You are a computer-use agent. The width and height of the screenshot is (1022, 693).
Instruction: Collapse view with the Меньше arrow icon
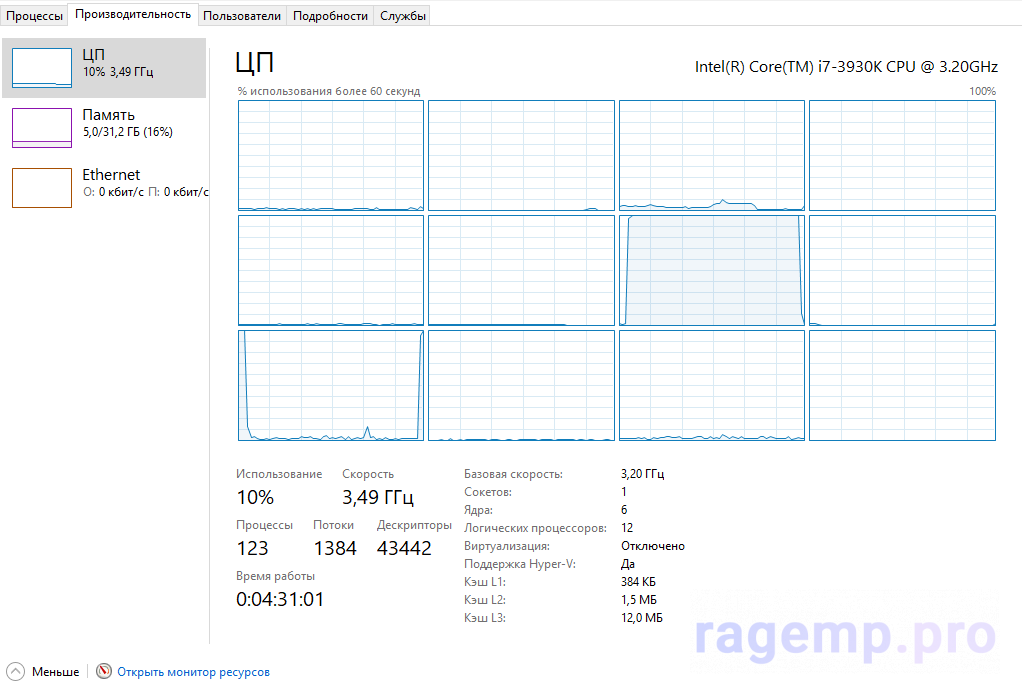pyautogui.click(x=15, y=672)
